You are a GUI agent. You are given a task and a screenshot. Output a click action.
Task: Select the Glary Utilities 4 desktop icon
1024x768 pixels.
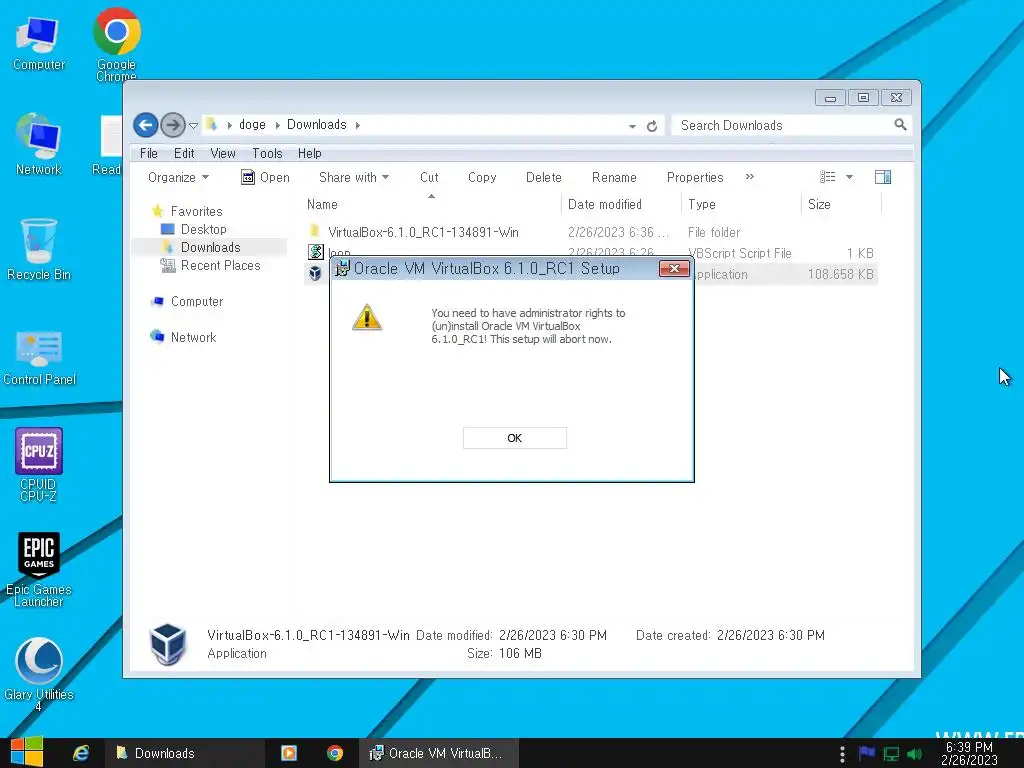point(39,674)
